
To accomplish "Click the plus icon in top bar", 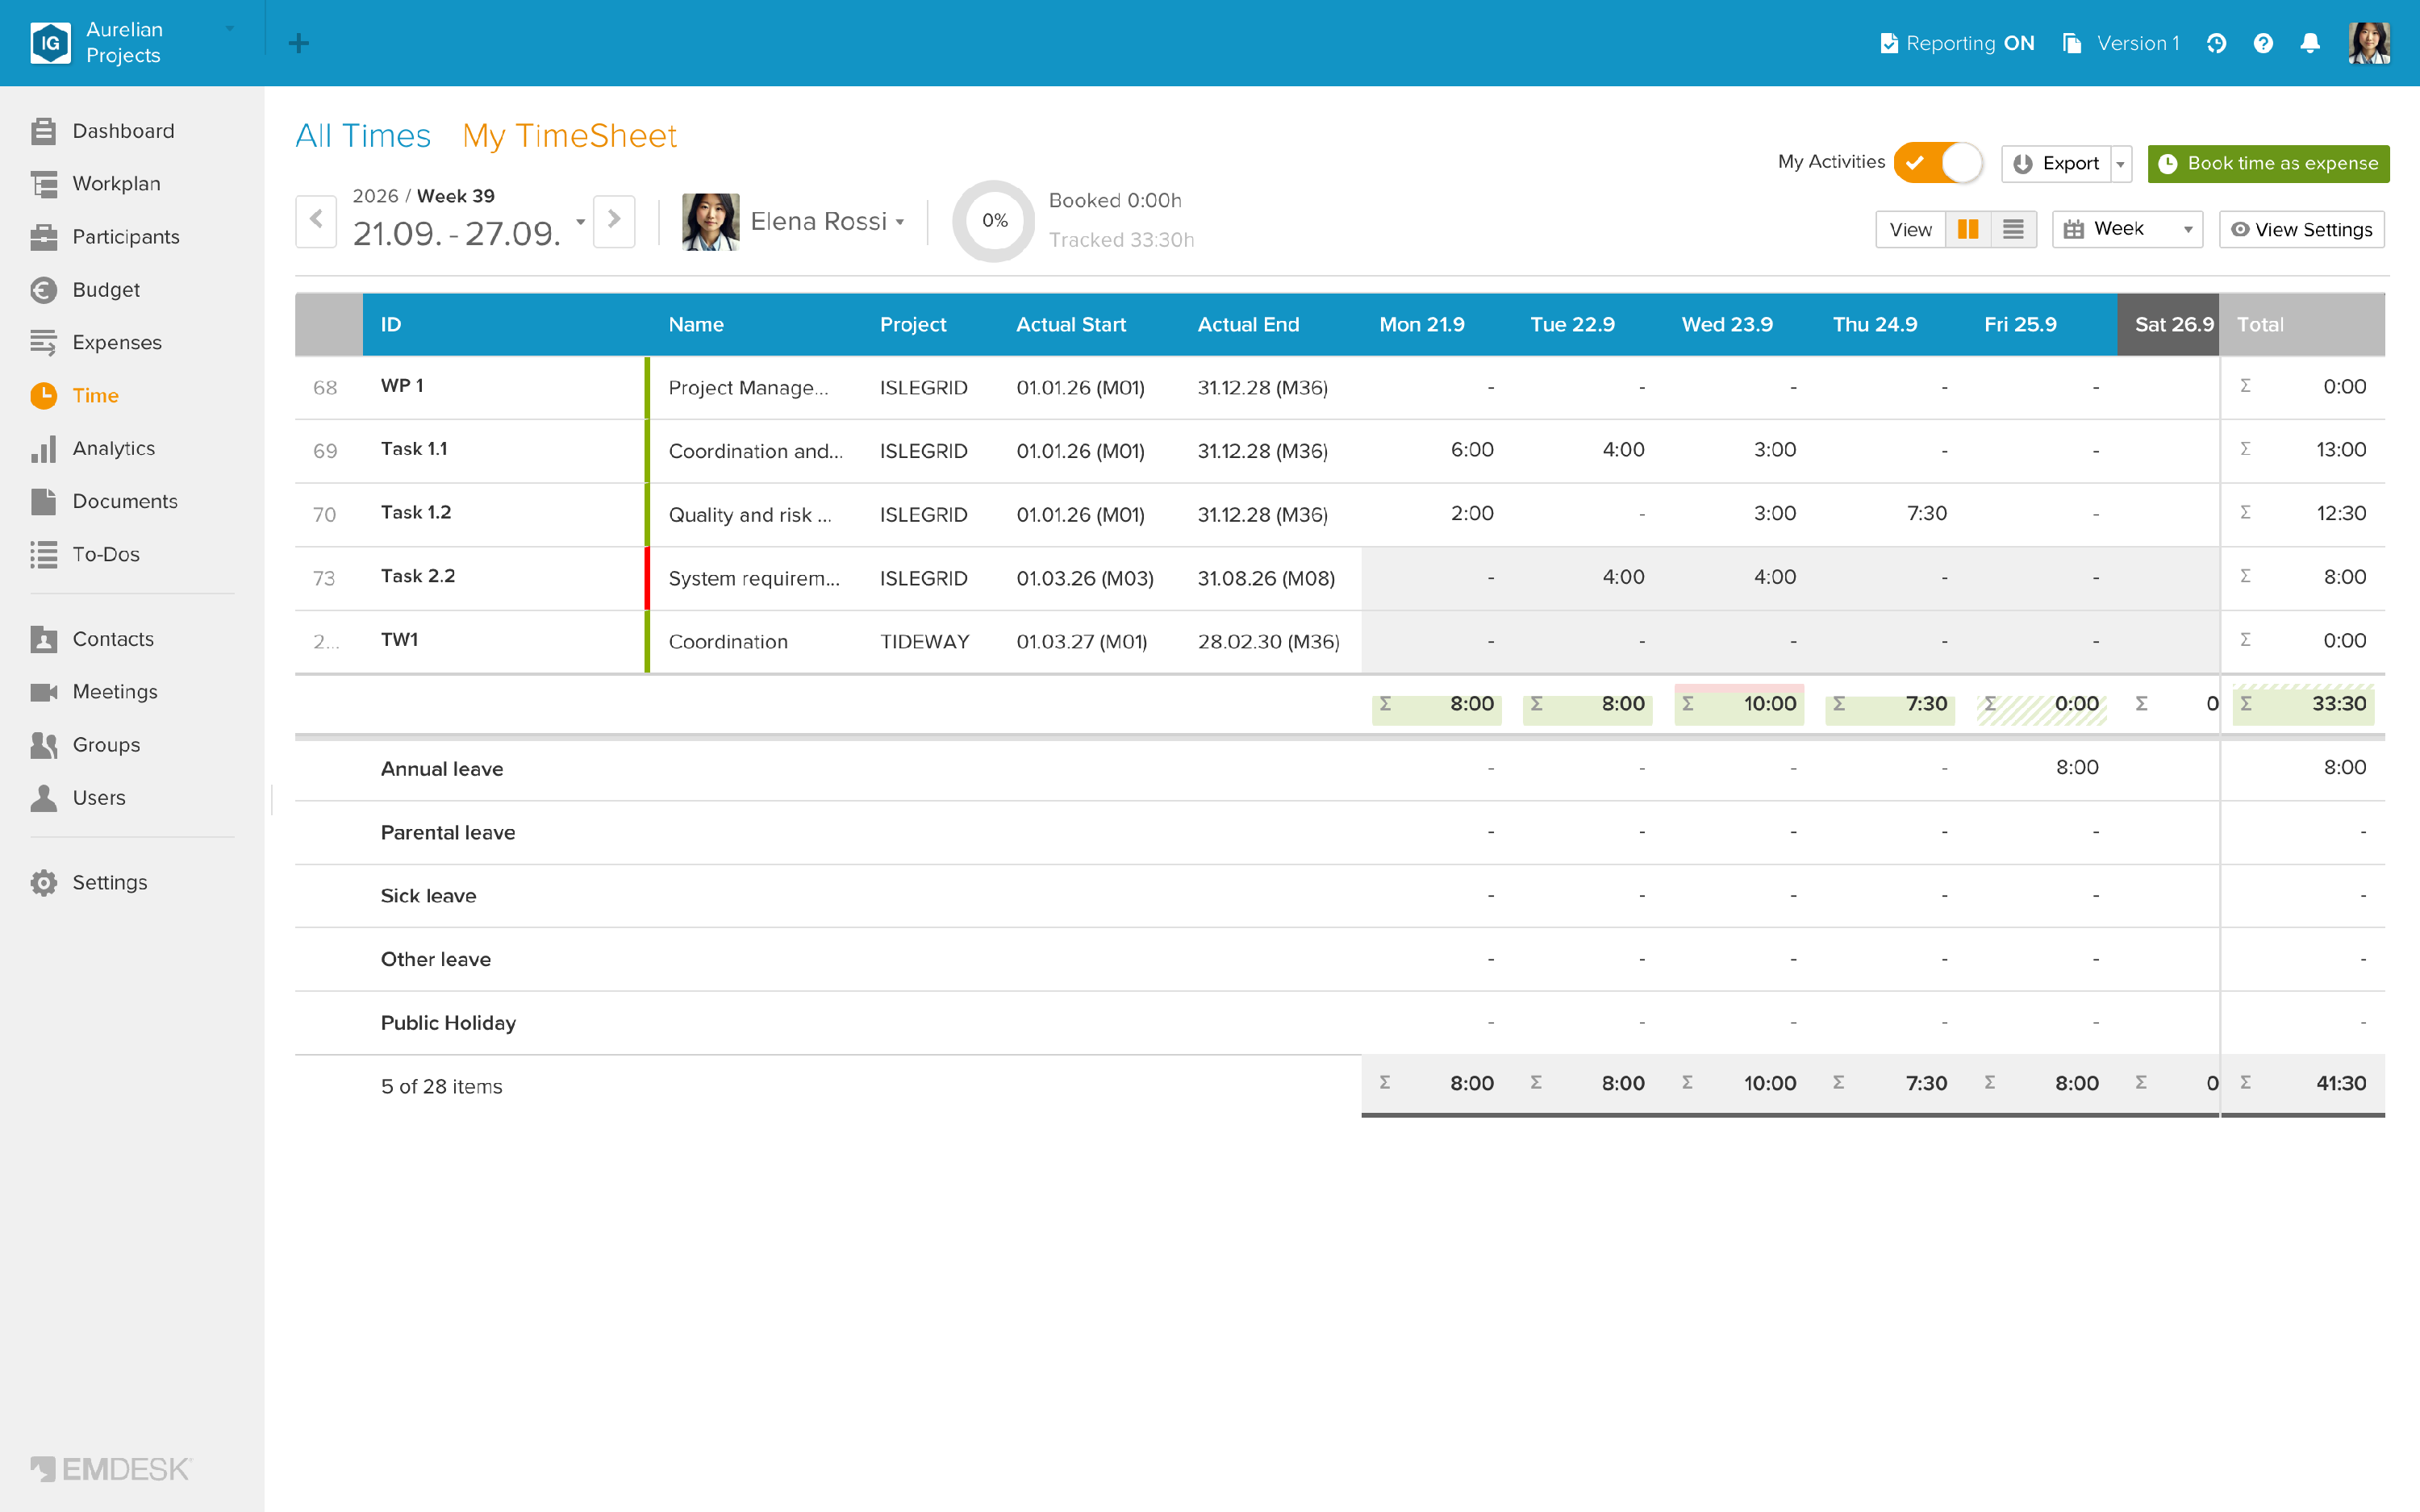I will click(x=298, y=43).
